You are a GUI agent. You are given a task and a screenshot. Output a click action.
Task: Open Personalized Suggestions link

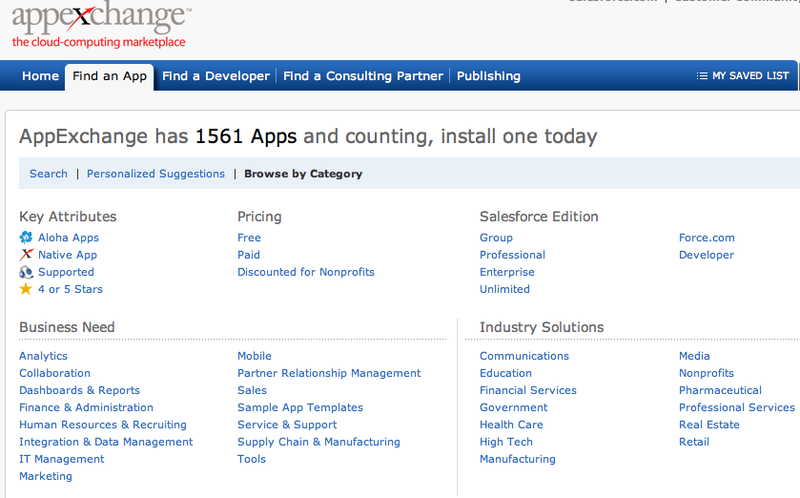(156, 174)
